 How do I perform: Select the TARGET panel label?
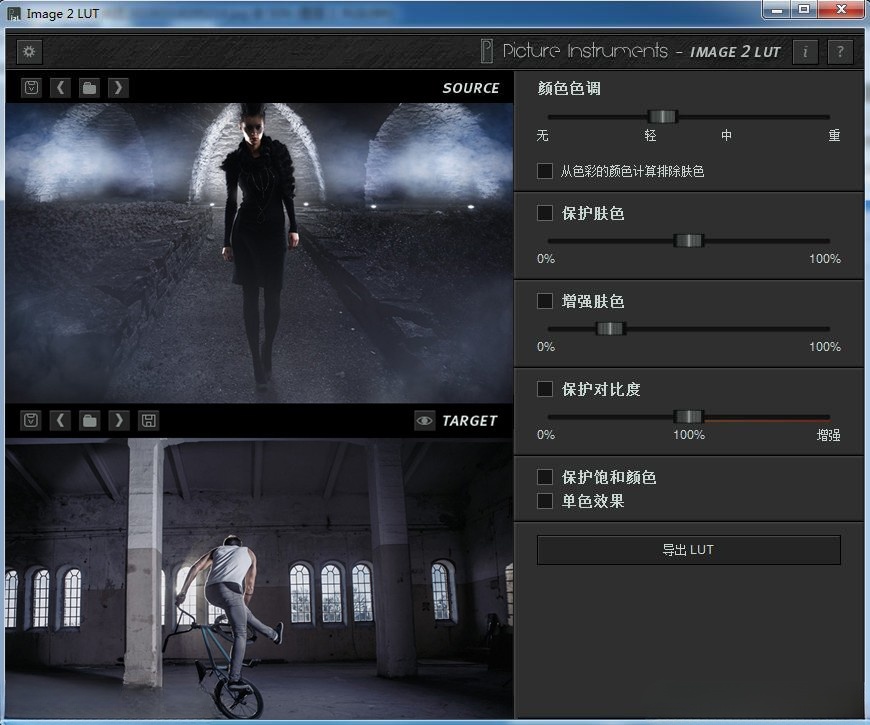[x=470, y=420]
